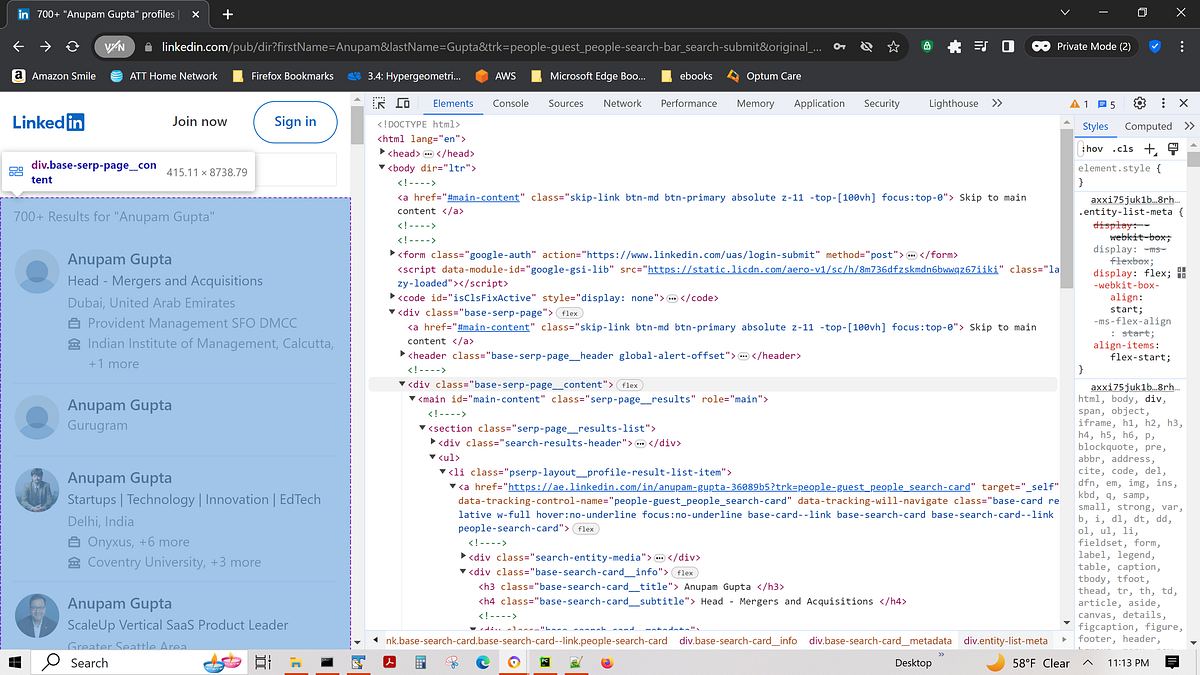The width and height of the screenshot is (1200, 675).
Task: Toggle the flex badge on base-serp-page div
Action: 568,312
